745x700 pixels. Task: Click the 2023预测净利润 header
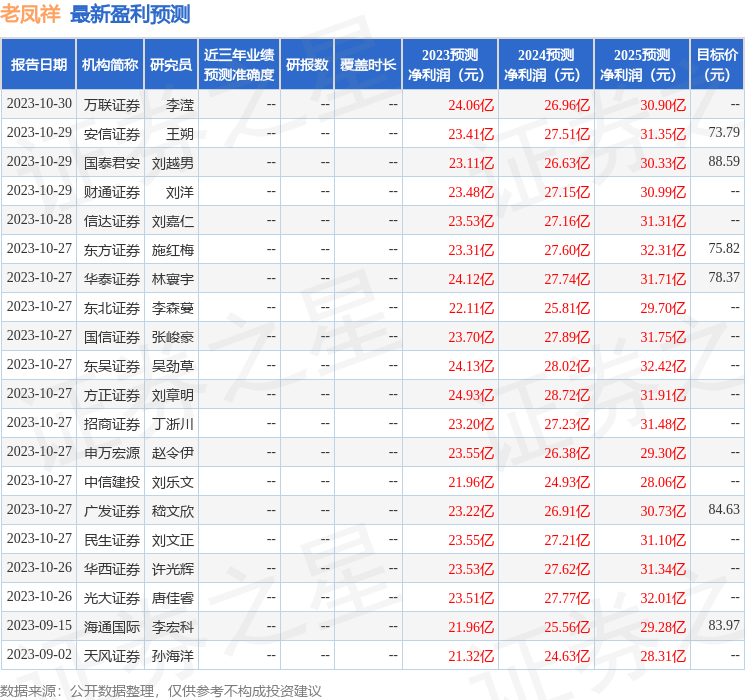[450, 65]
